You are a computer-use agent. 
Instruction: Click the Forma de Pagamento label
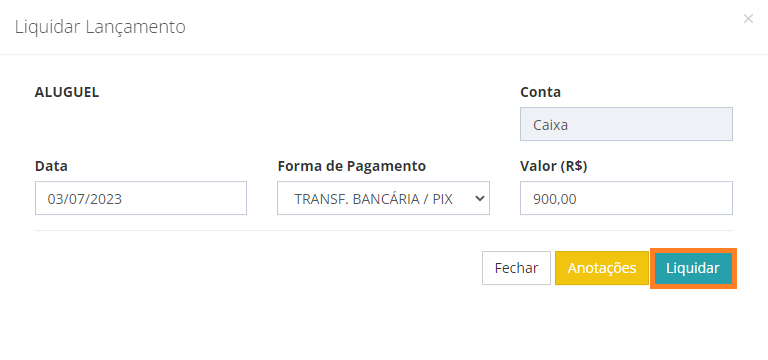[x=352, y=167]
